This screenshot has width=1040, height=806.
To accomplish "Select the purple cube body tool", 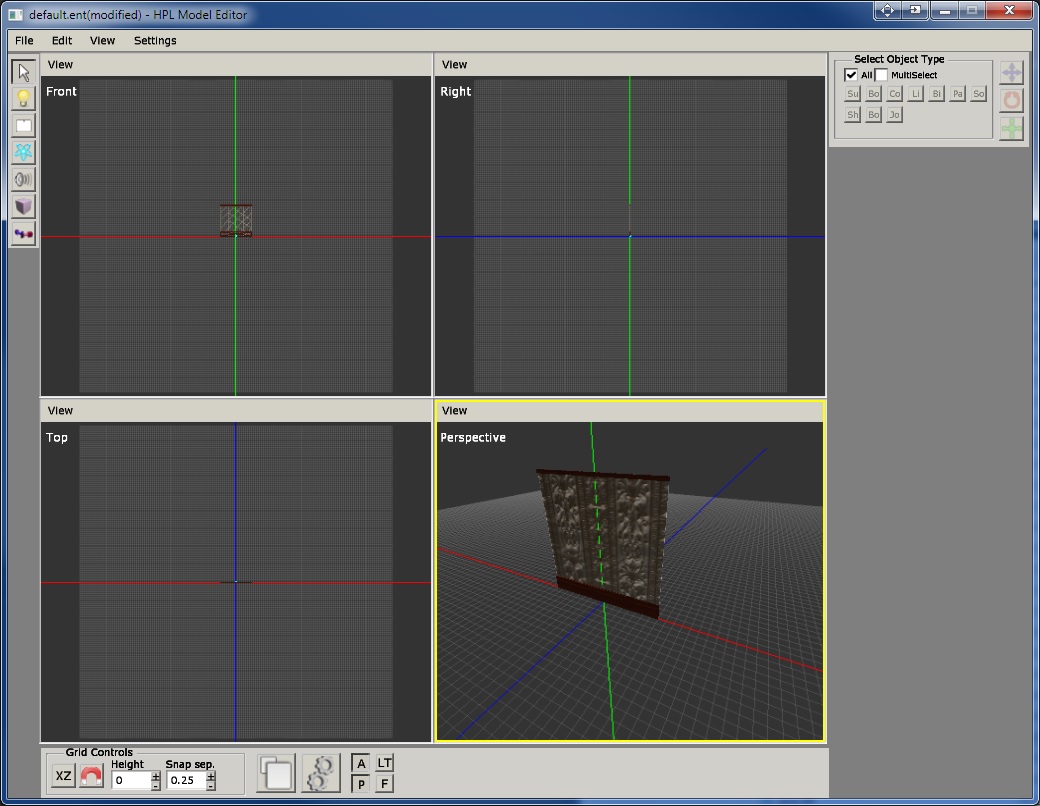I will 24,206.
